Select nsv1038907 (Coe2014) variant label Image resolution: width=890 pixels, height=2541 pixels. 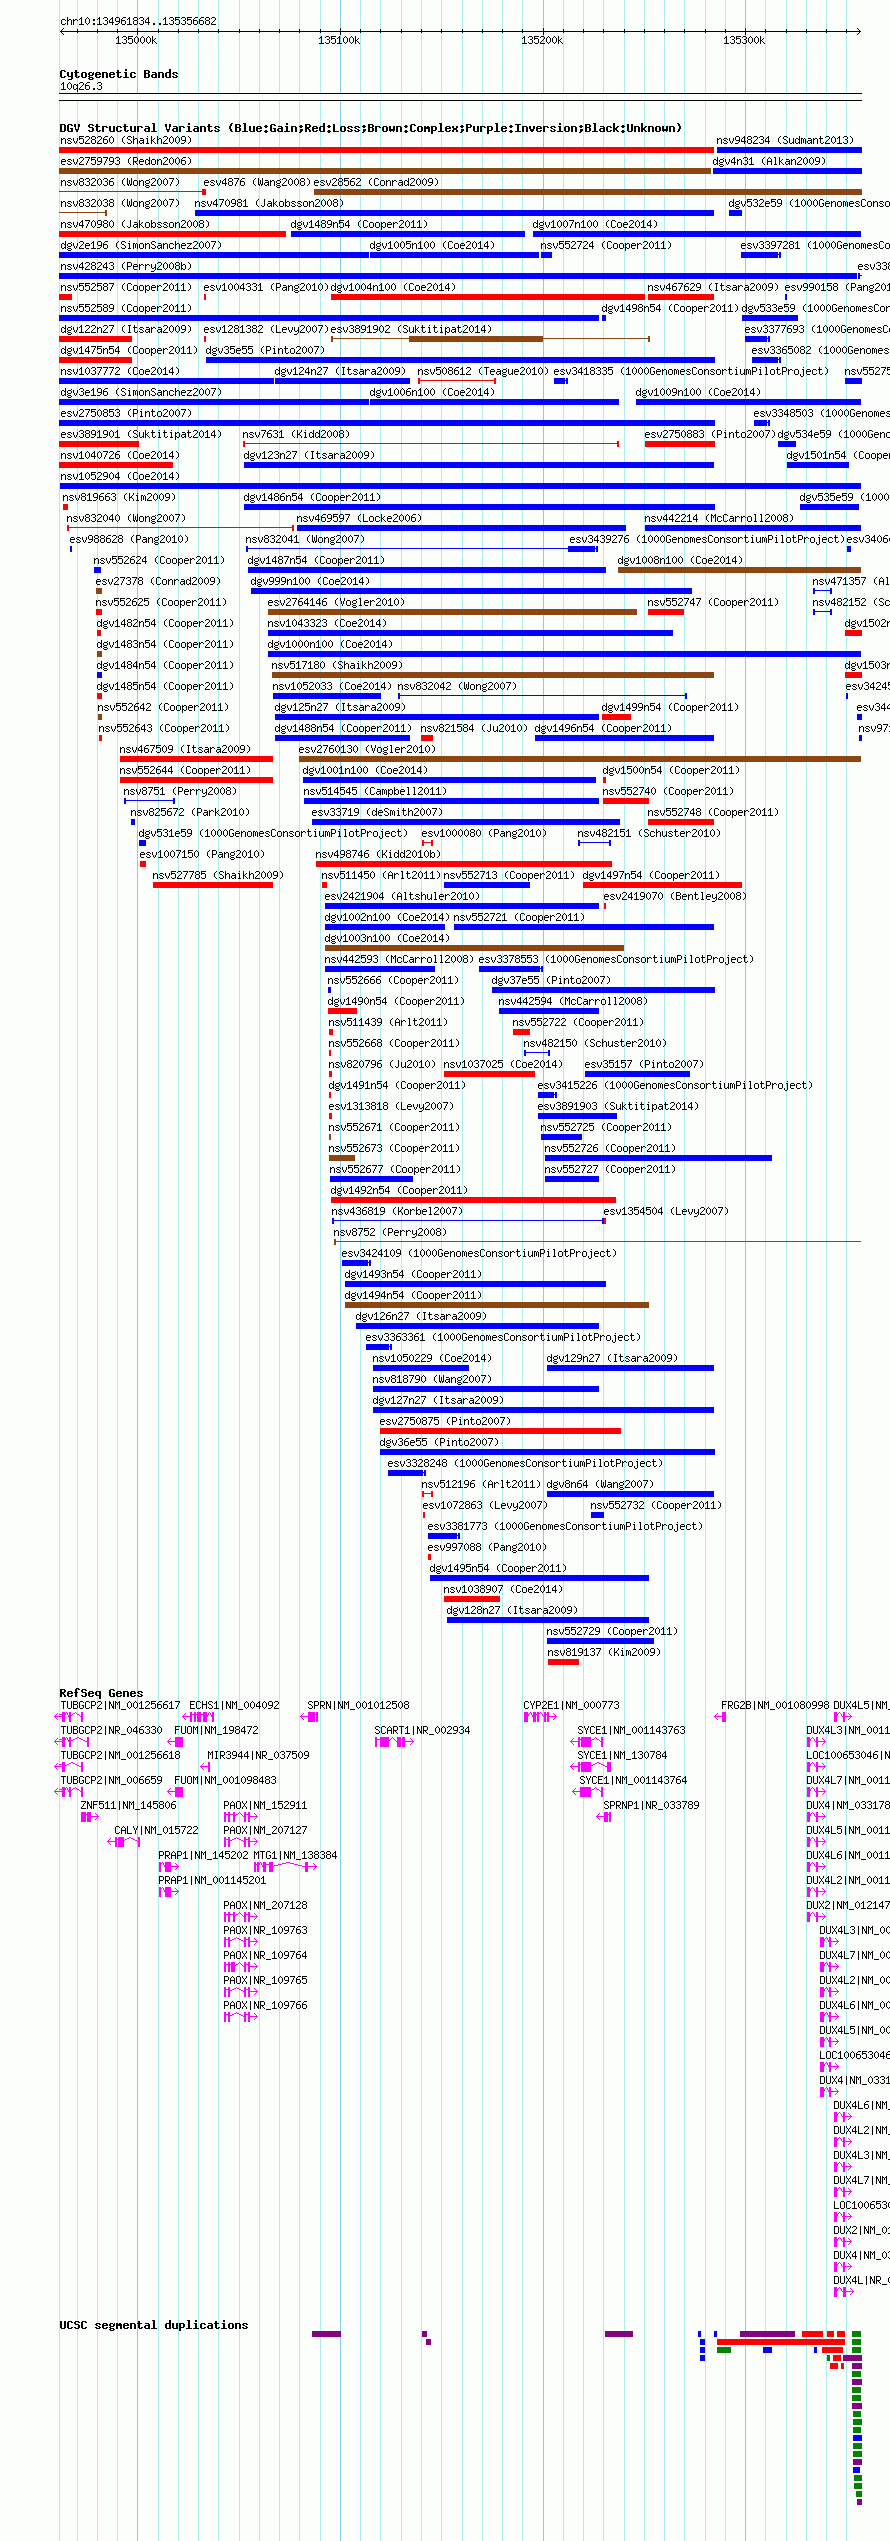[x=503, y=1589]
